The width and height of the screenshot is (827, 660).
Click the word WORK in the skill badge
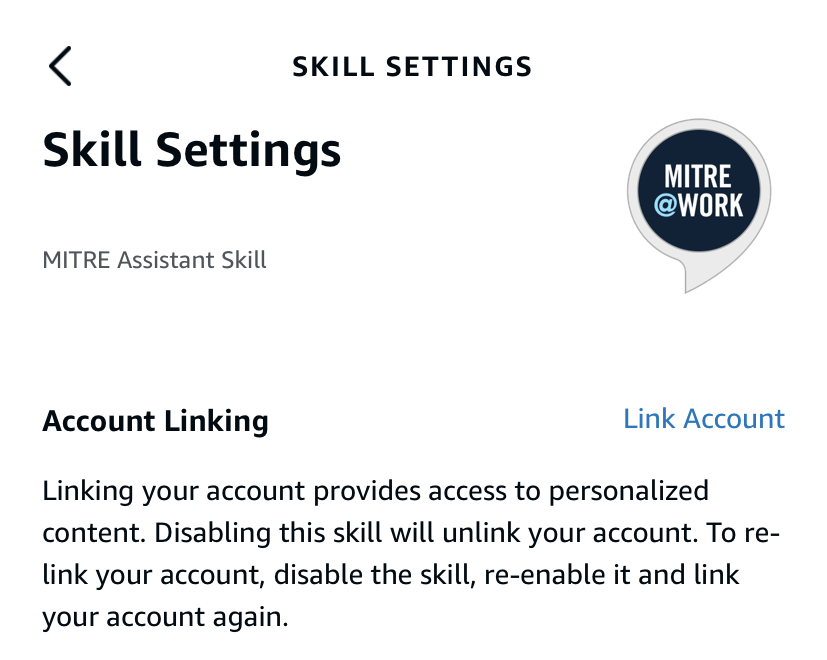click(x=711, y=206)
